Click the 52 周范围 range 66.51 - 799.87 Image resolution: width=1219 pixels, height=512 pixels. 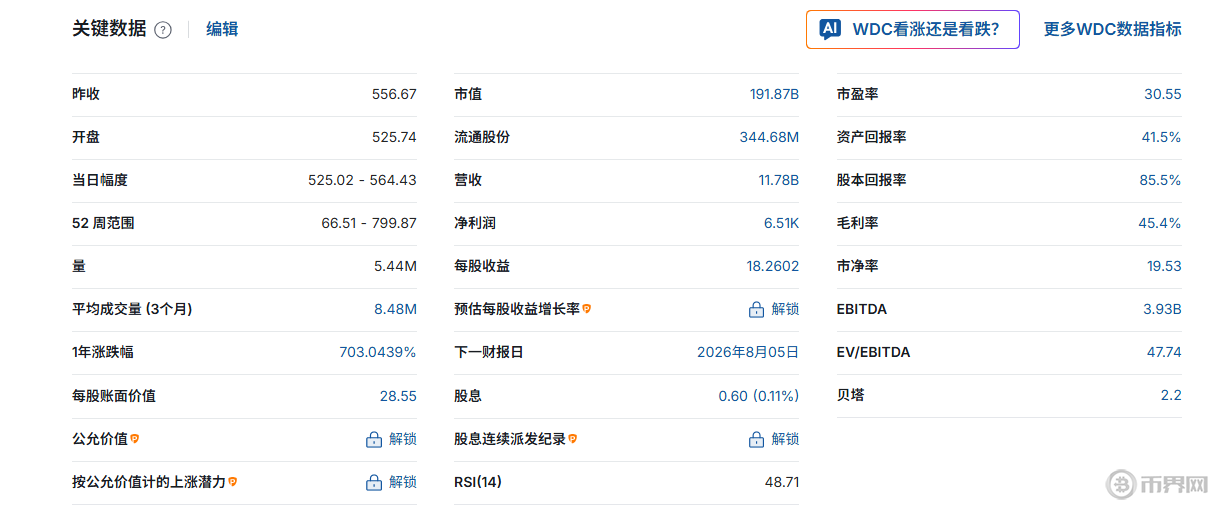click(x=369, y=223)
